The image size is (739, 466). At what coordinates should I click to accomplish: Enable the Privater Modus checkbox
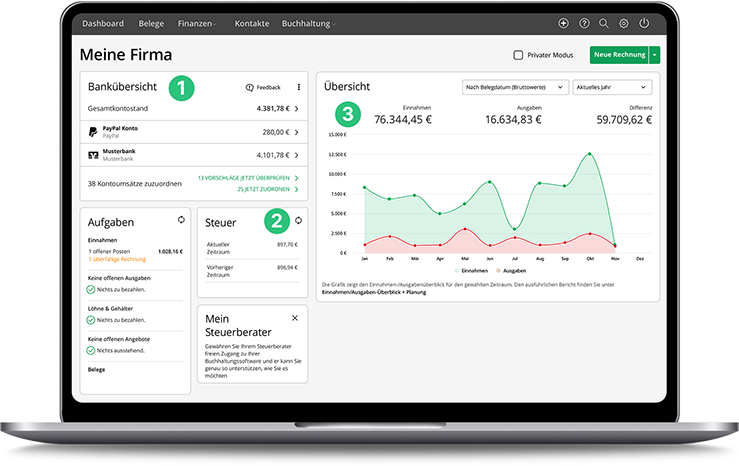(x=518, y=55)
